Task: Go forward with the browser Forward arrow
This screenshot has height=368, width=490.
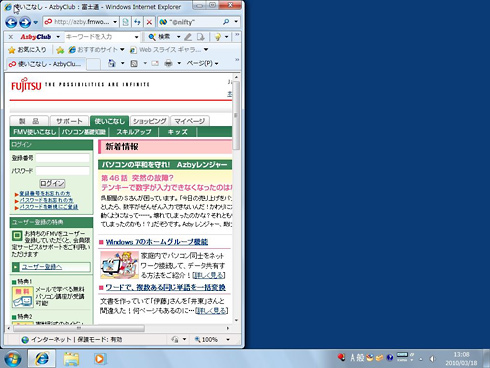Action: tap(25, 22)
